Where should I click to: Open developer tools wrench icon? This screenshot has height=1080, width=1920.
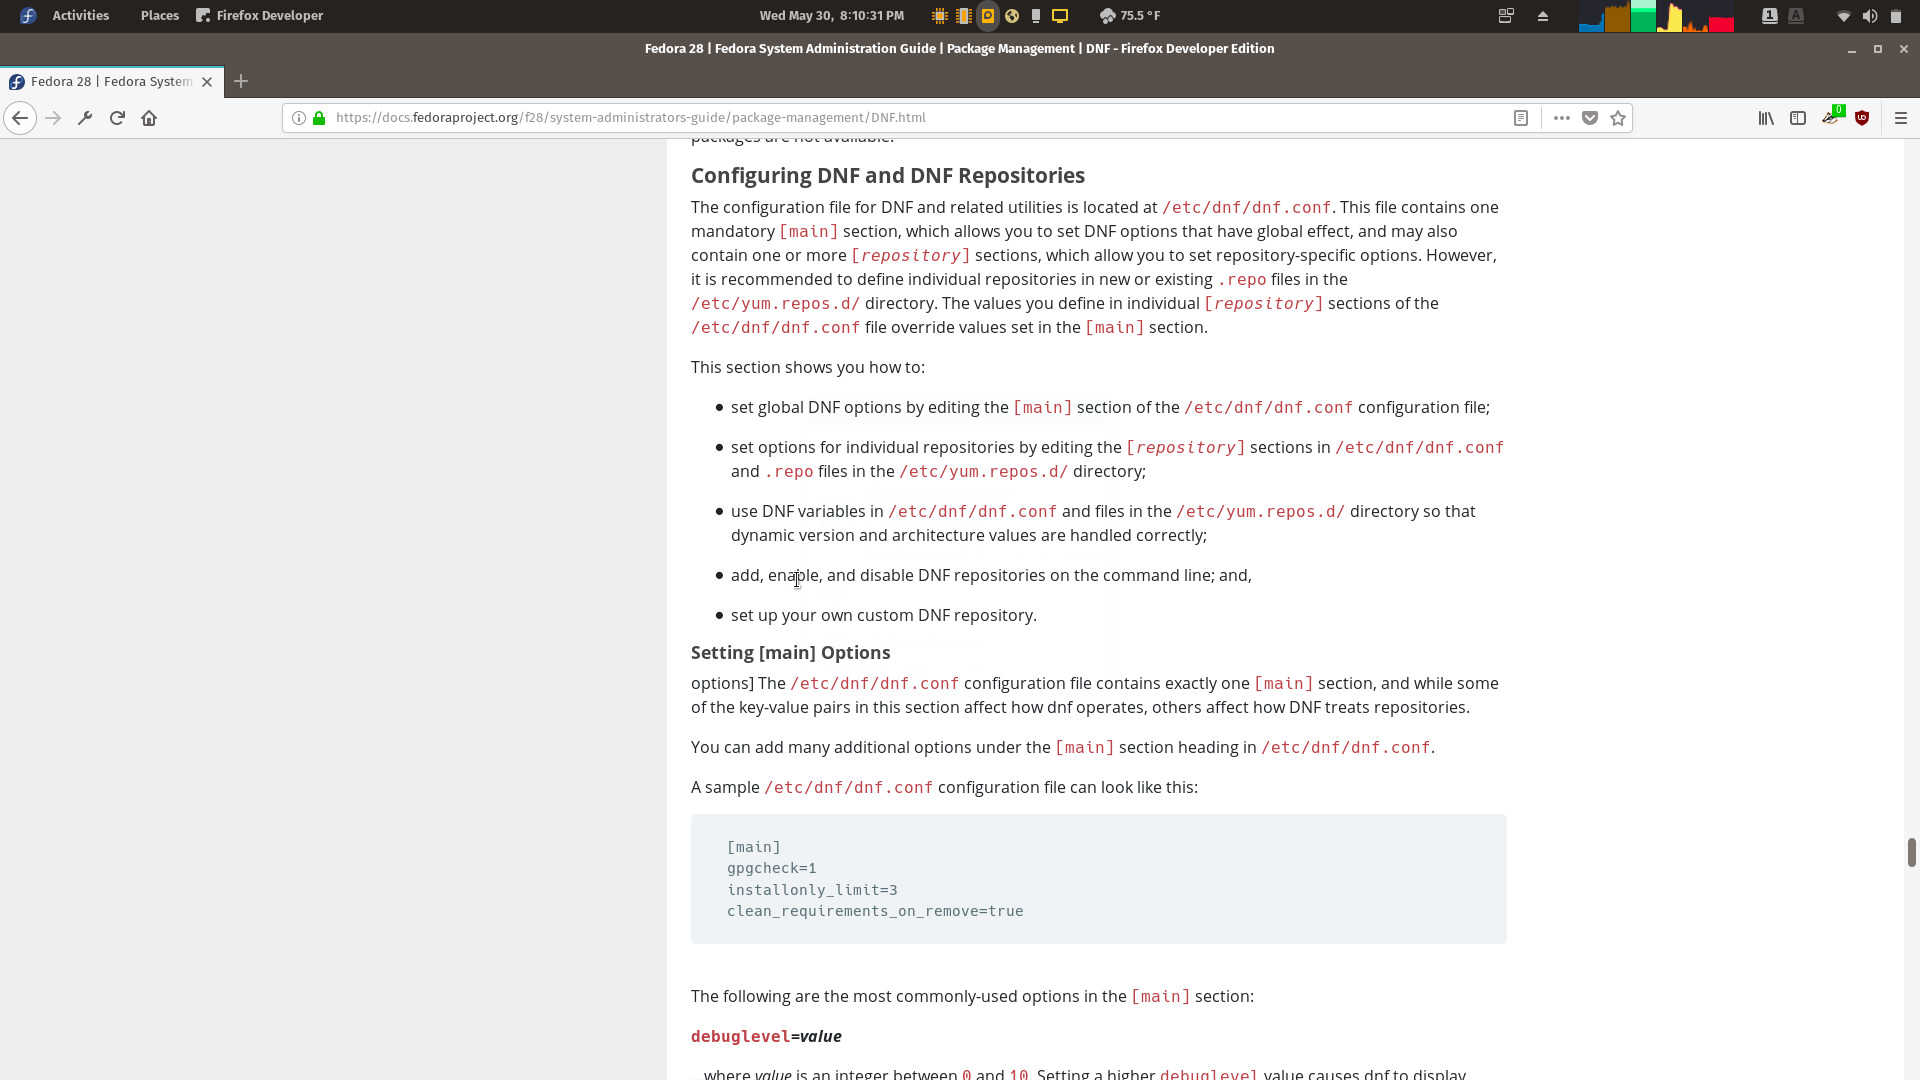(85, 118)
